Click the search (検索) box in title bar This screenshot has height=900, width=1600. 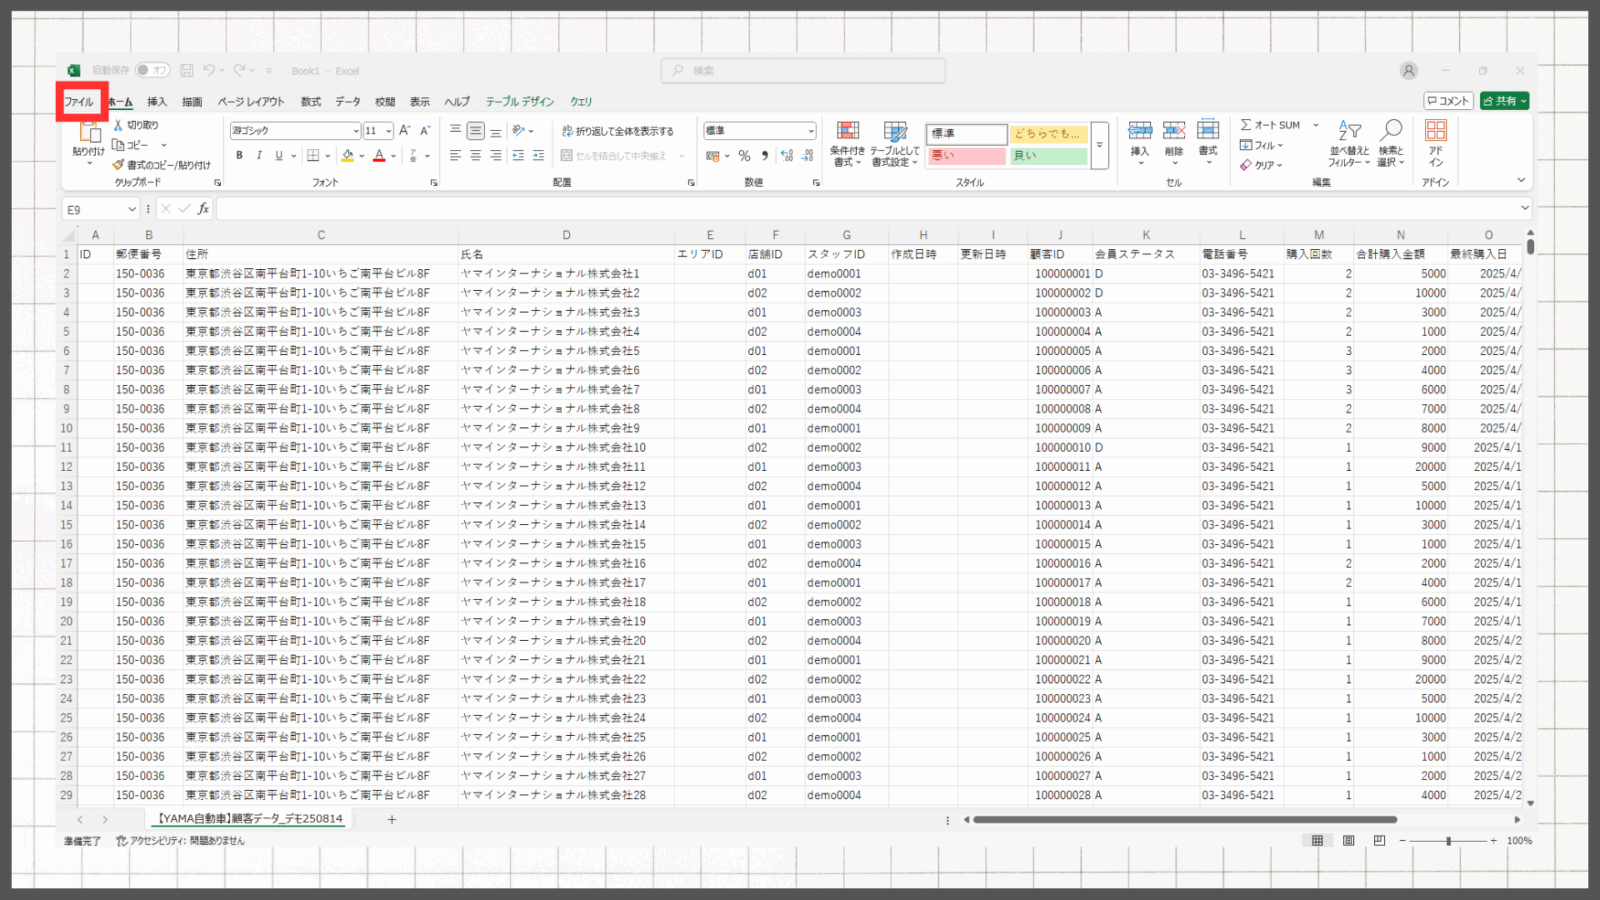(803, 71)
